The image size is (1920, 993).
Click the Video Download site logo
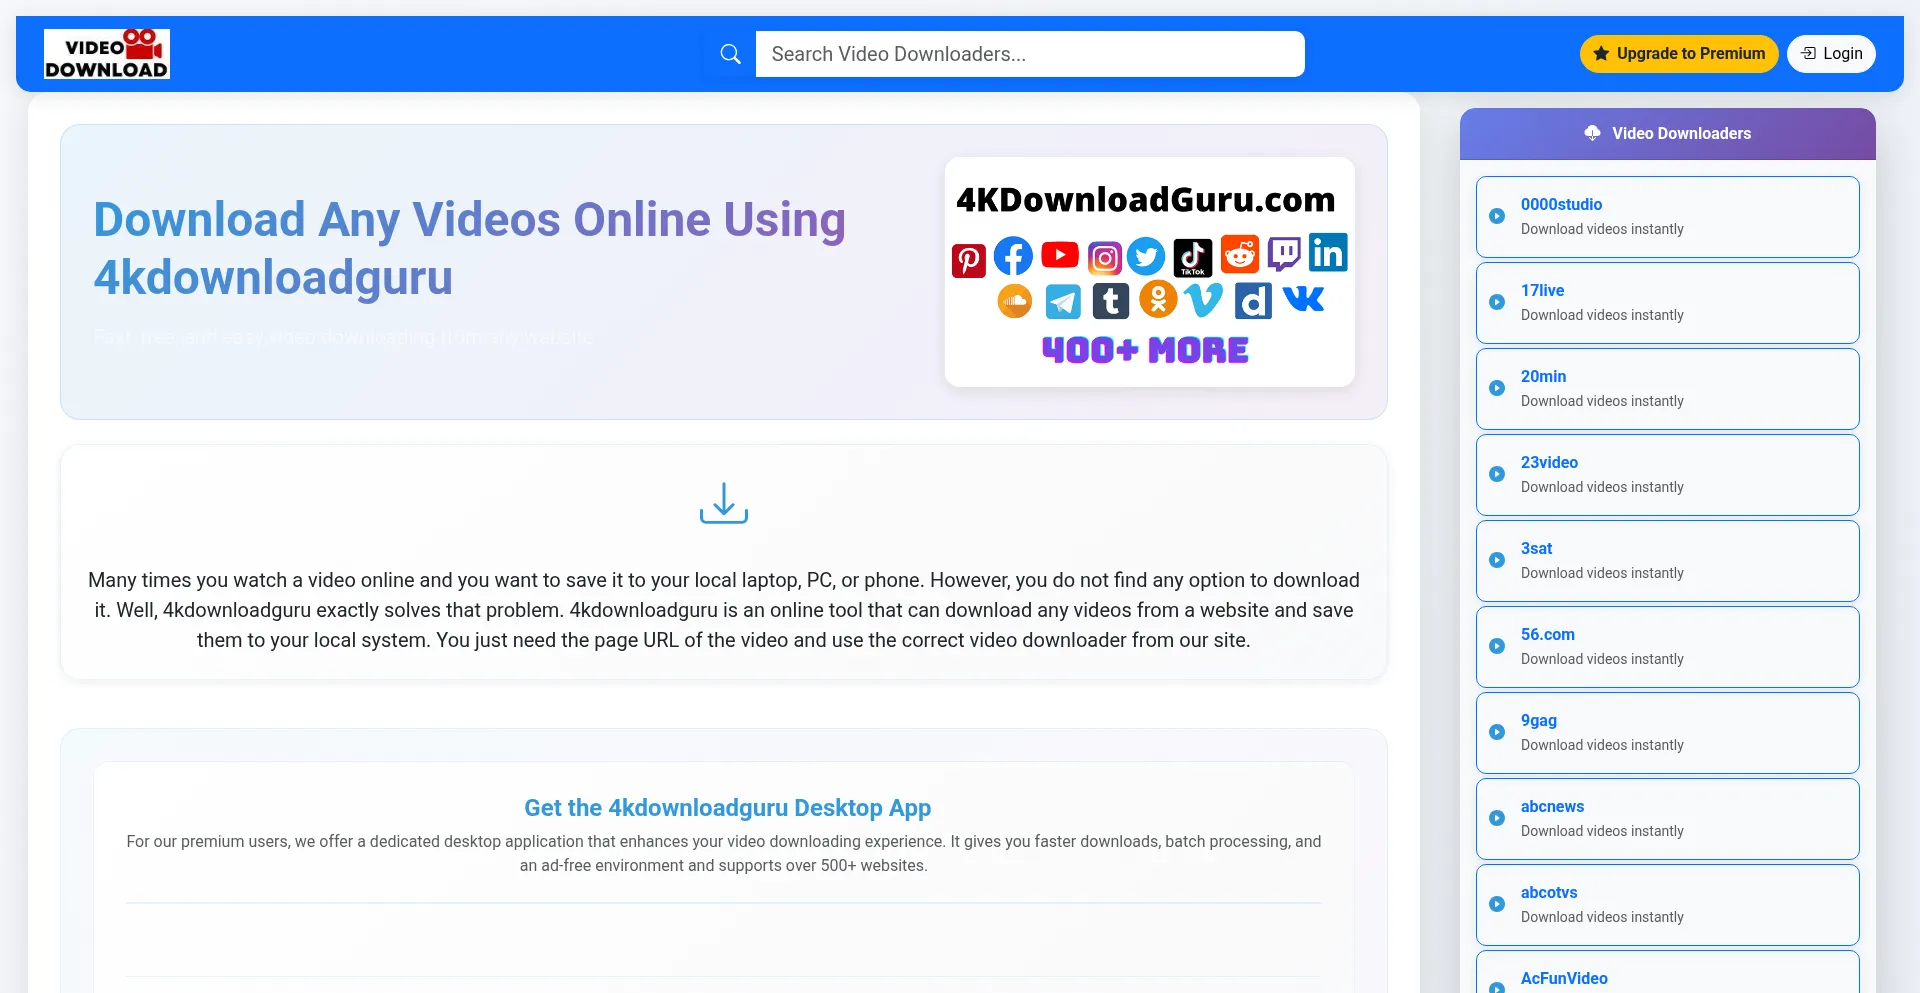(107, 54)
